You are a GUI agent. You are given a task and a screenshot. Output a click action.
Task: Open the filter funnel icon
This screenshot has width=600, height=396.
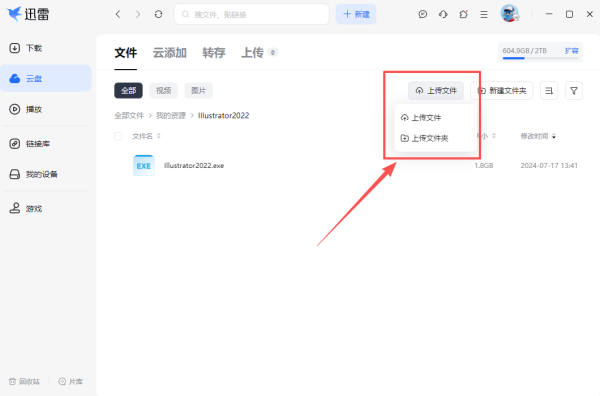[574, 91]
